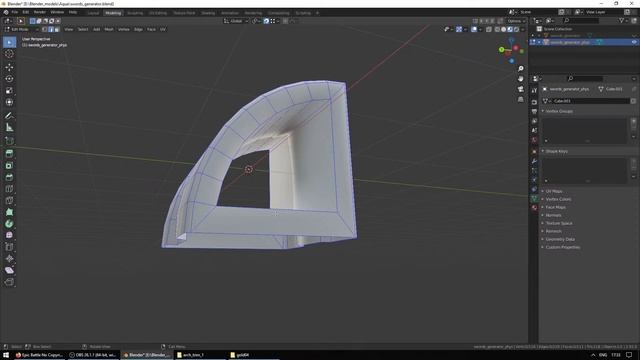This screenshot has width=640, height=360.
Task: Click the Windows Start button
Action: click(x=6, y=355)
